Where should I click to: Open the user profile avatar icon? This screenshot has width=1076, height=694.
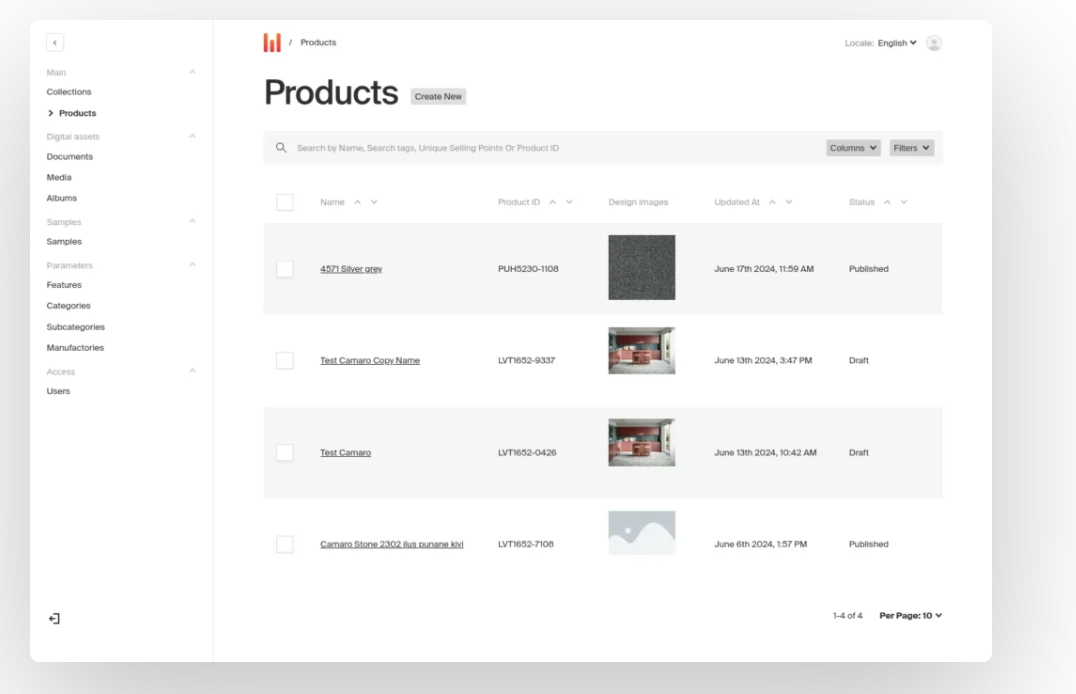point(934,43)
